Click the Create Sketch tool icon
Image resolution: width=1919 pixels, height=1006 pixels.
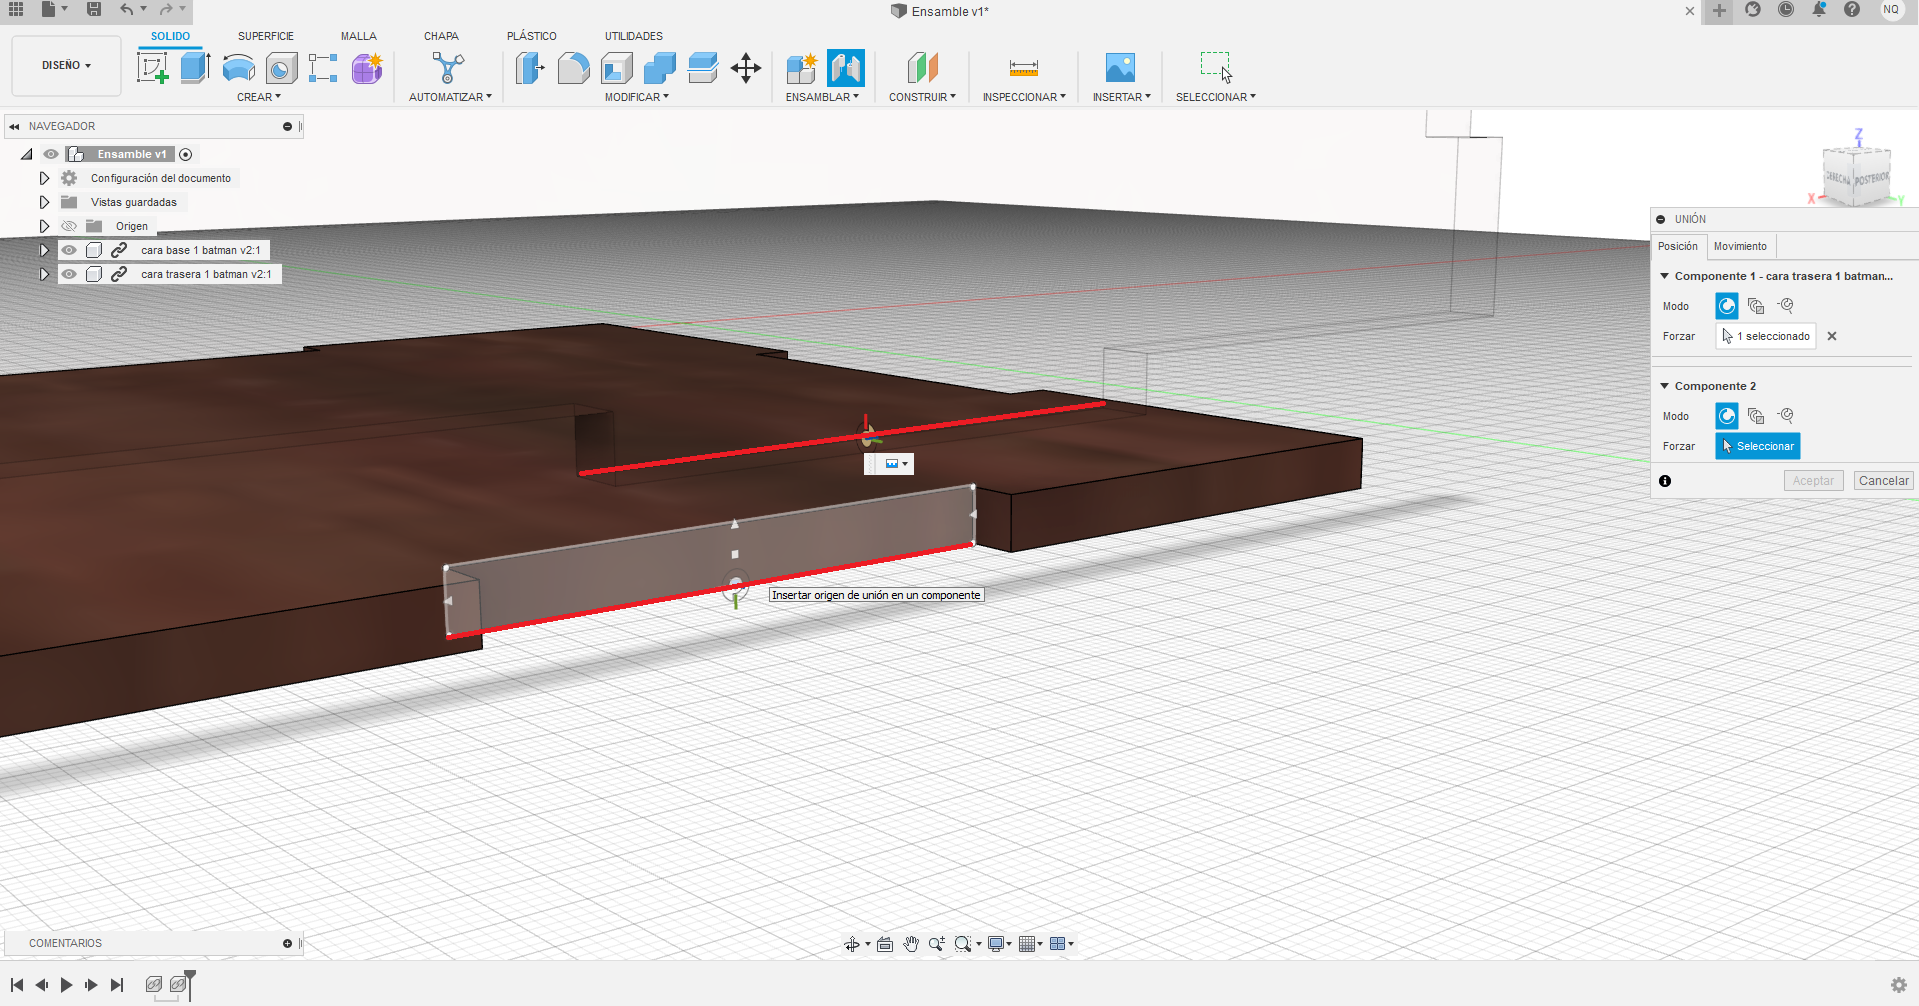pos(152,68)
